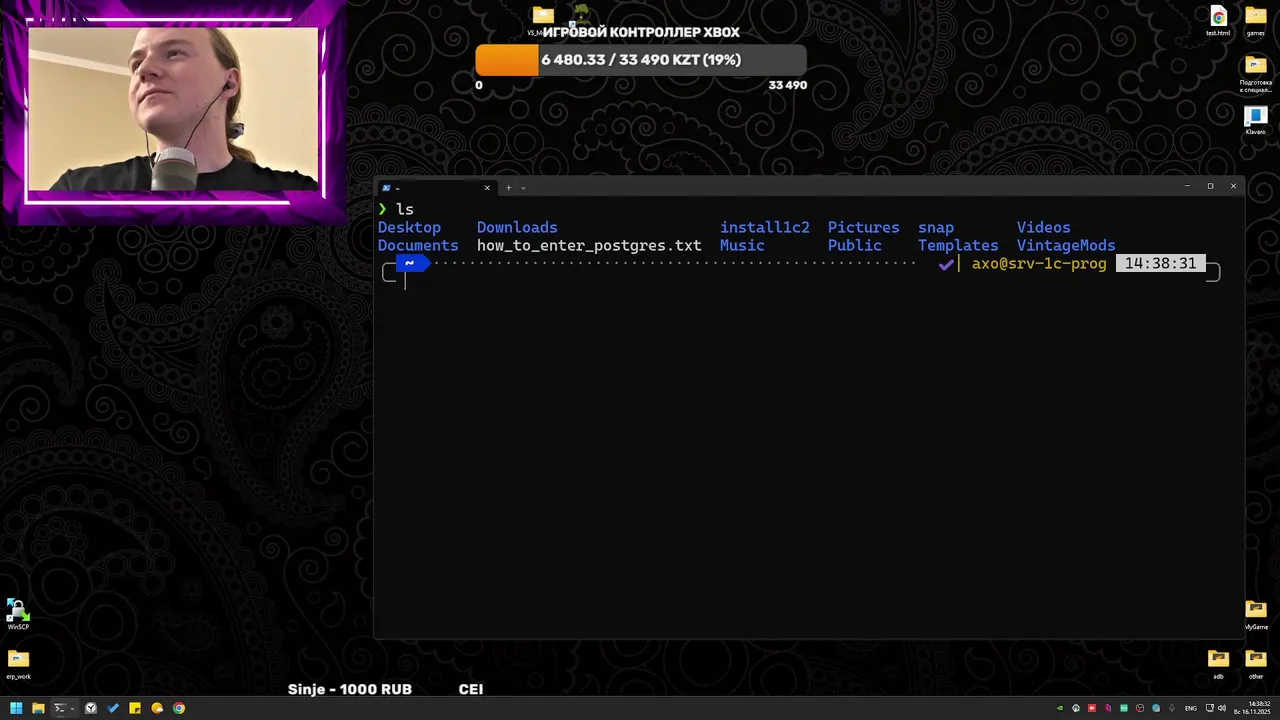Open the volume speaker tray icon
Screen dimensions: 1280x720
point(1222,708)
